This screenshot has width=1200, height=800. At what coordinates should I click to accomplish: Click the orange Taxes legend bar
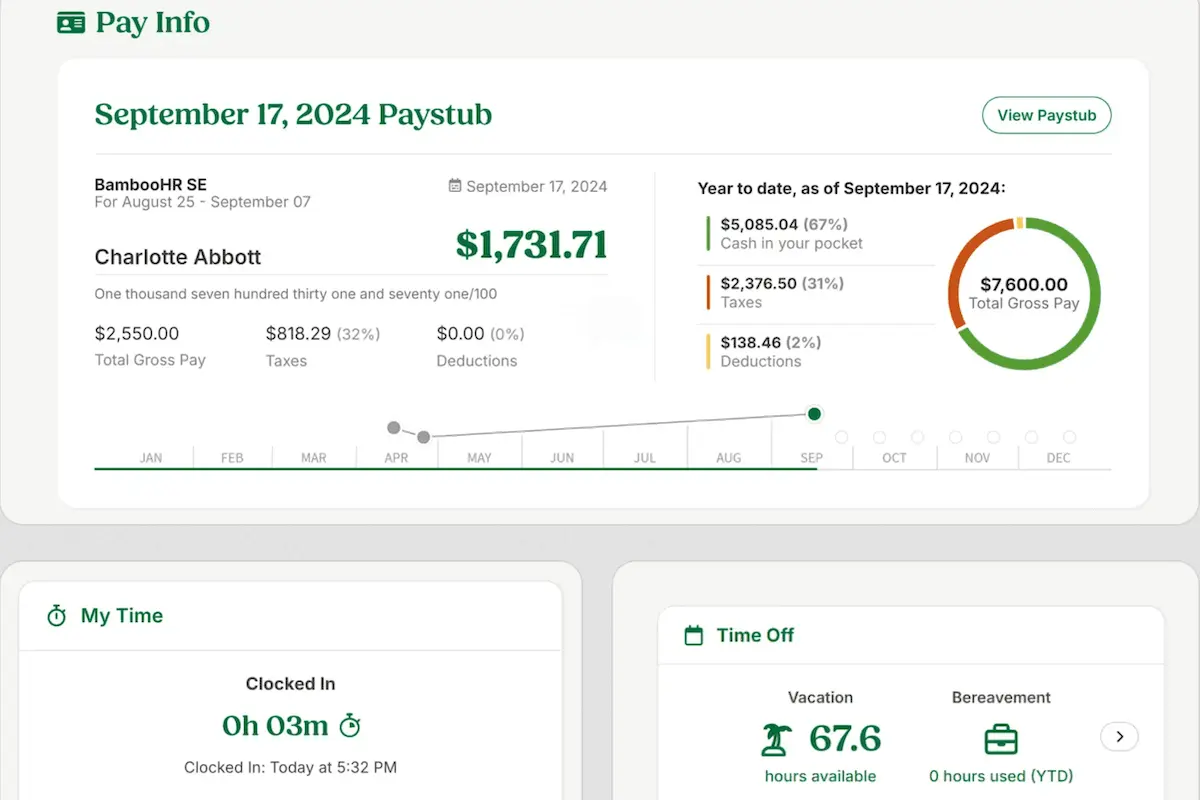point(708,292)
